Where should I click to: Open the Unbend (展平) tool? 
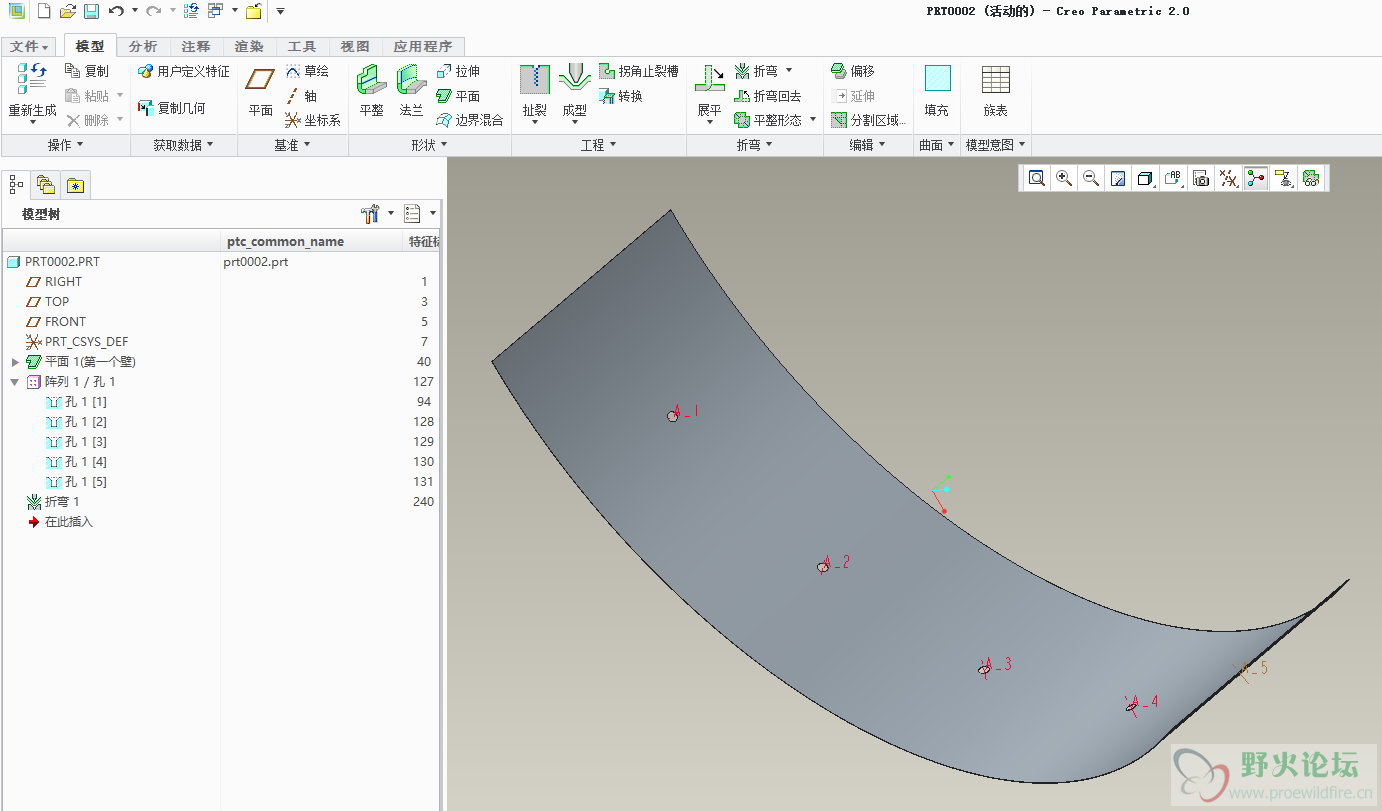pos(709,79)
